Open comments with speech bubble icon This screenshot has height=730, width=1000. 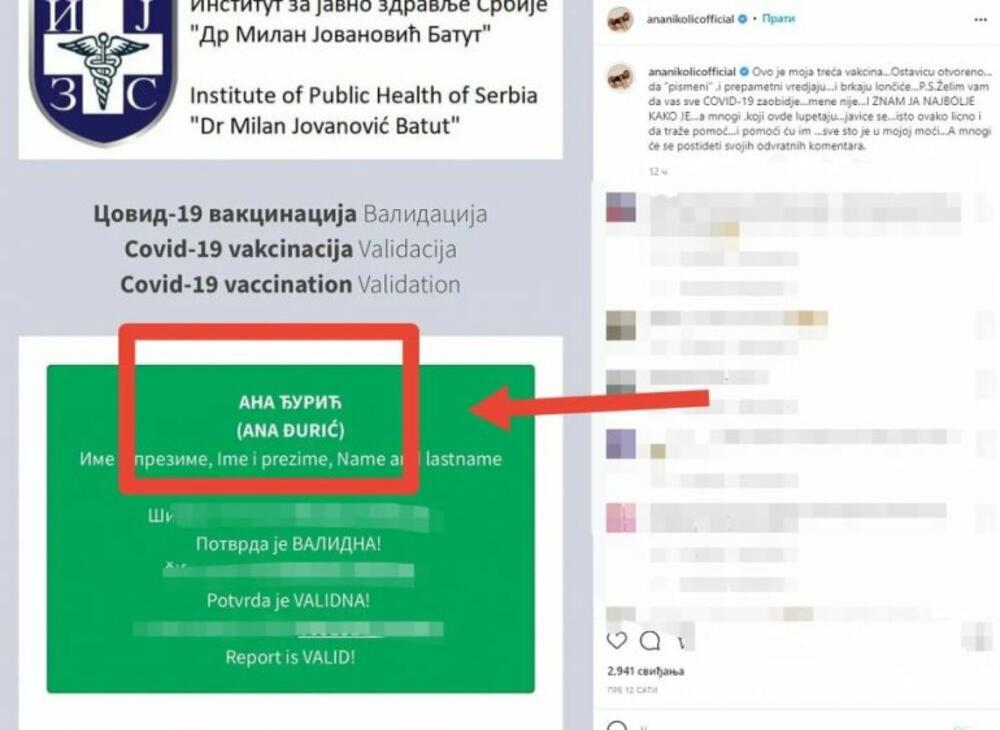tap(650, 640)
